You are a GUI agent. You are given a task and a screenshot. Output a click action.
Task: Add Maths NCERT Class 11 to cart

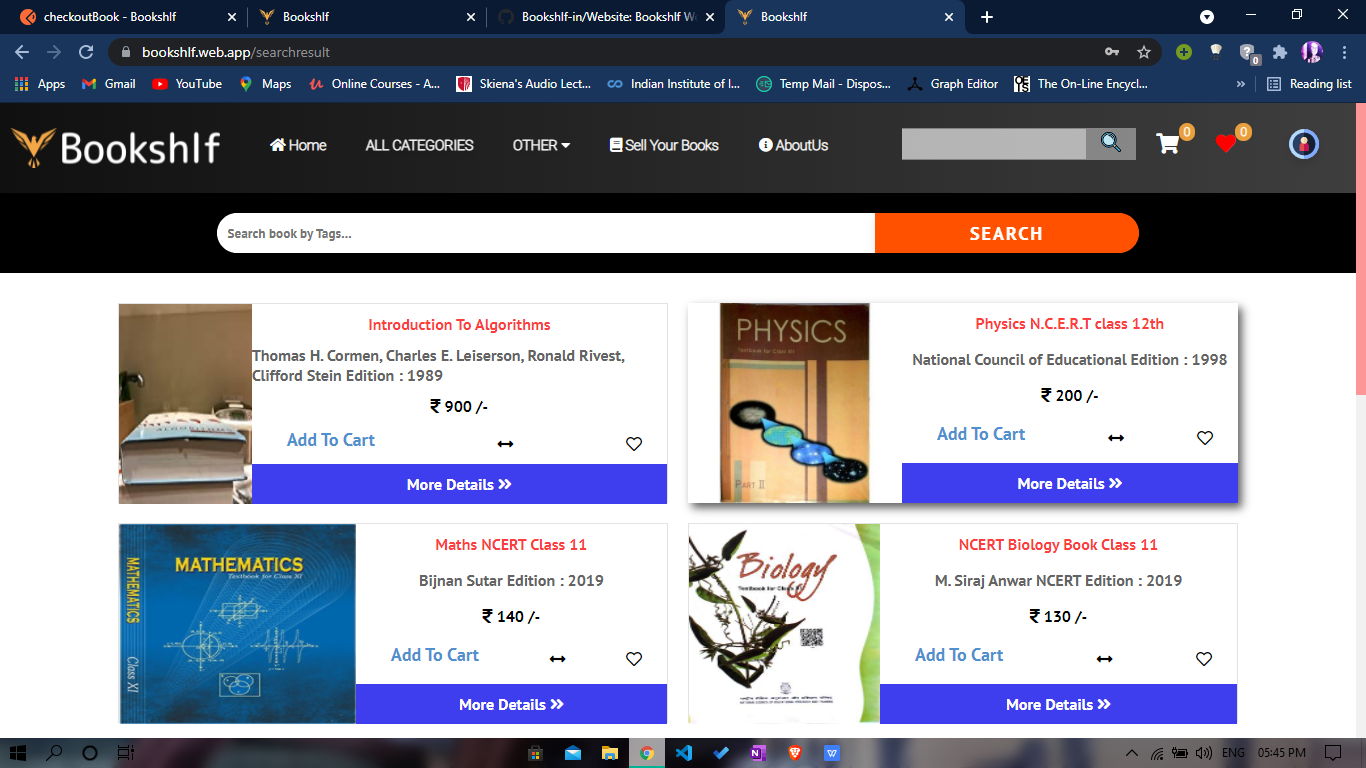pos(435,655)
